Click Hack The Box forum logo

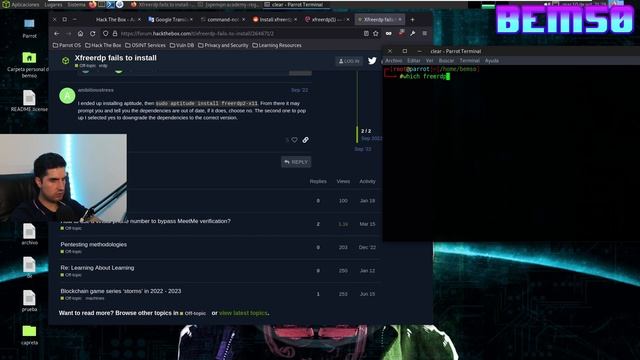(x=65, y=61)
